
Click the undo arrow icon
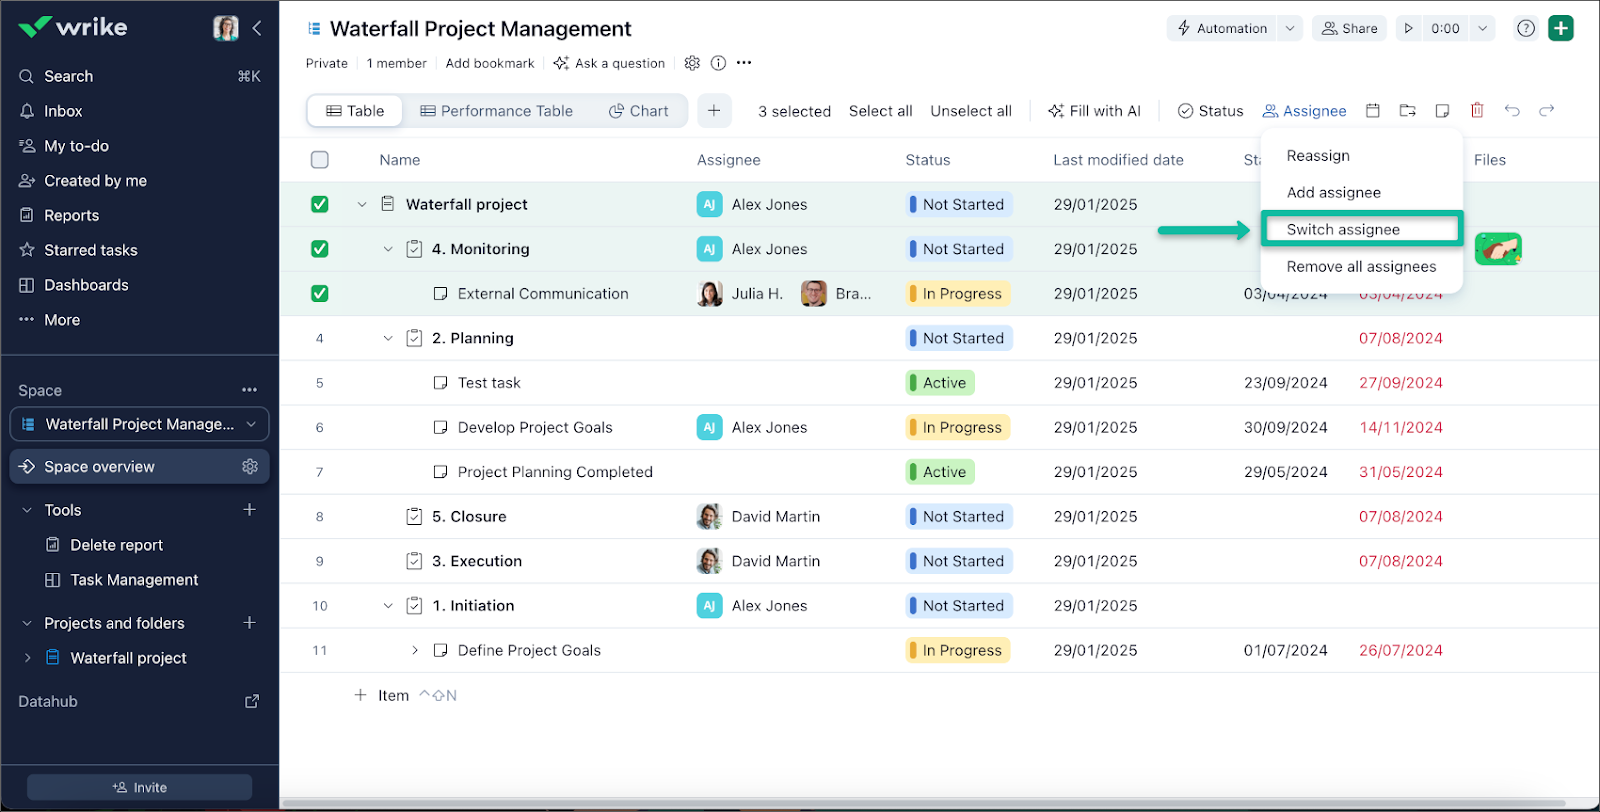(x=1512, y=111)
